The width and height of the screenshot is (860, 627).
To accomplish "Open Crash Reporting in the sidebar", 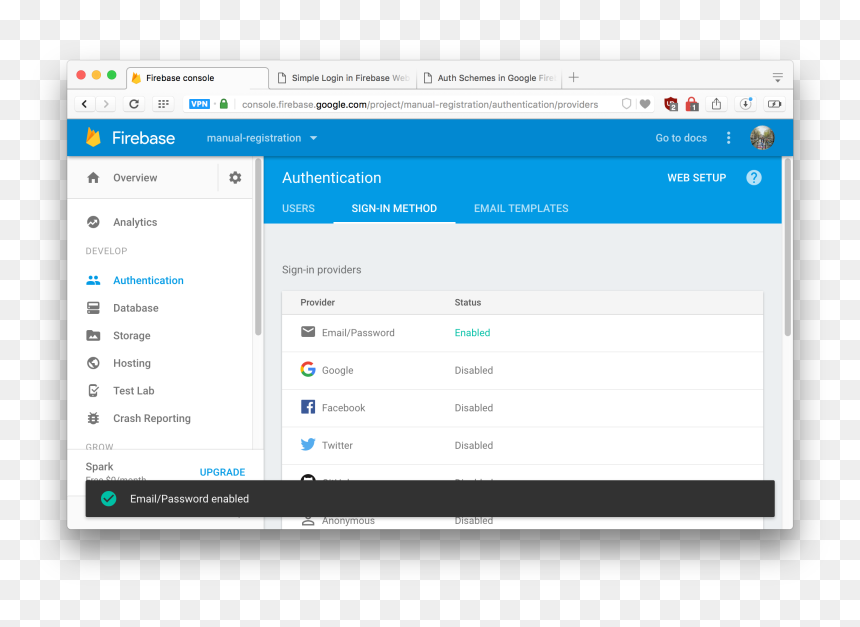I will click(x=152, y=418).
